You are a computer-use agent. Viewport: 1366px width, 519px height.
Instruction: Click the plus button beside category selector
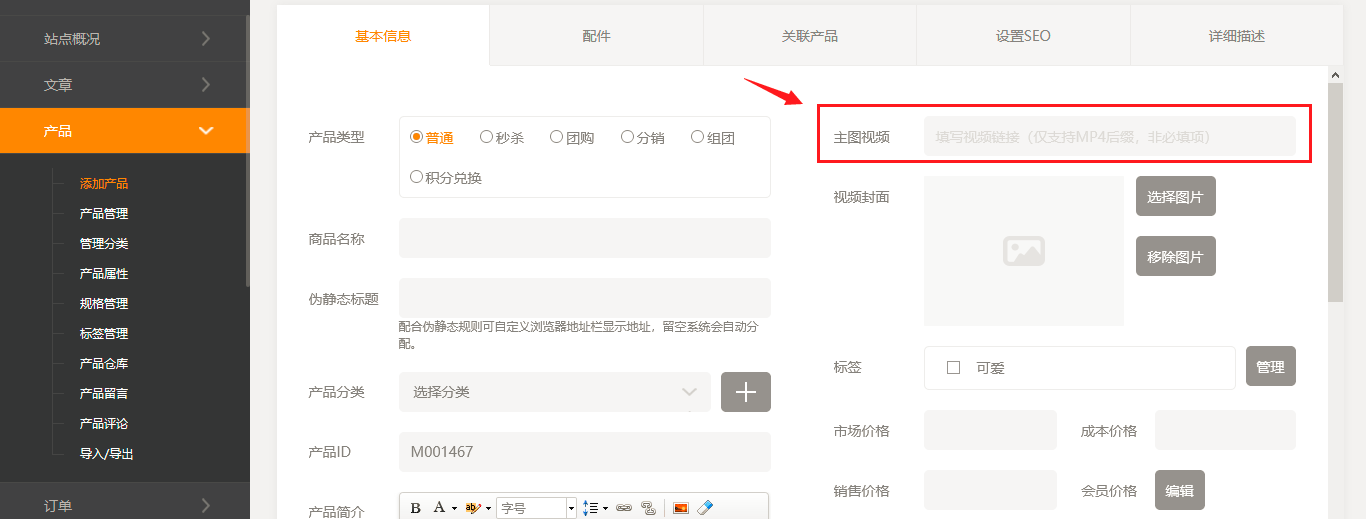point(745,392)
